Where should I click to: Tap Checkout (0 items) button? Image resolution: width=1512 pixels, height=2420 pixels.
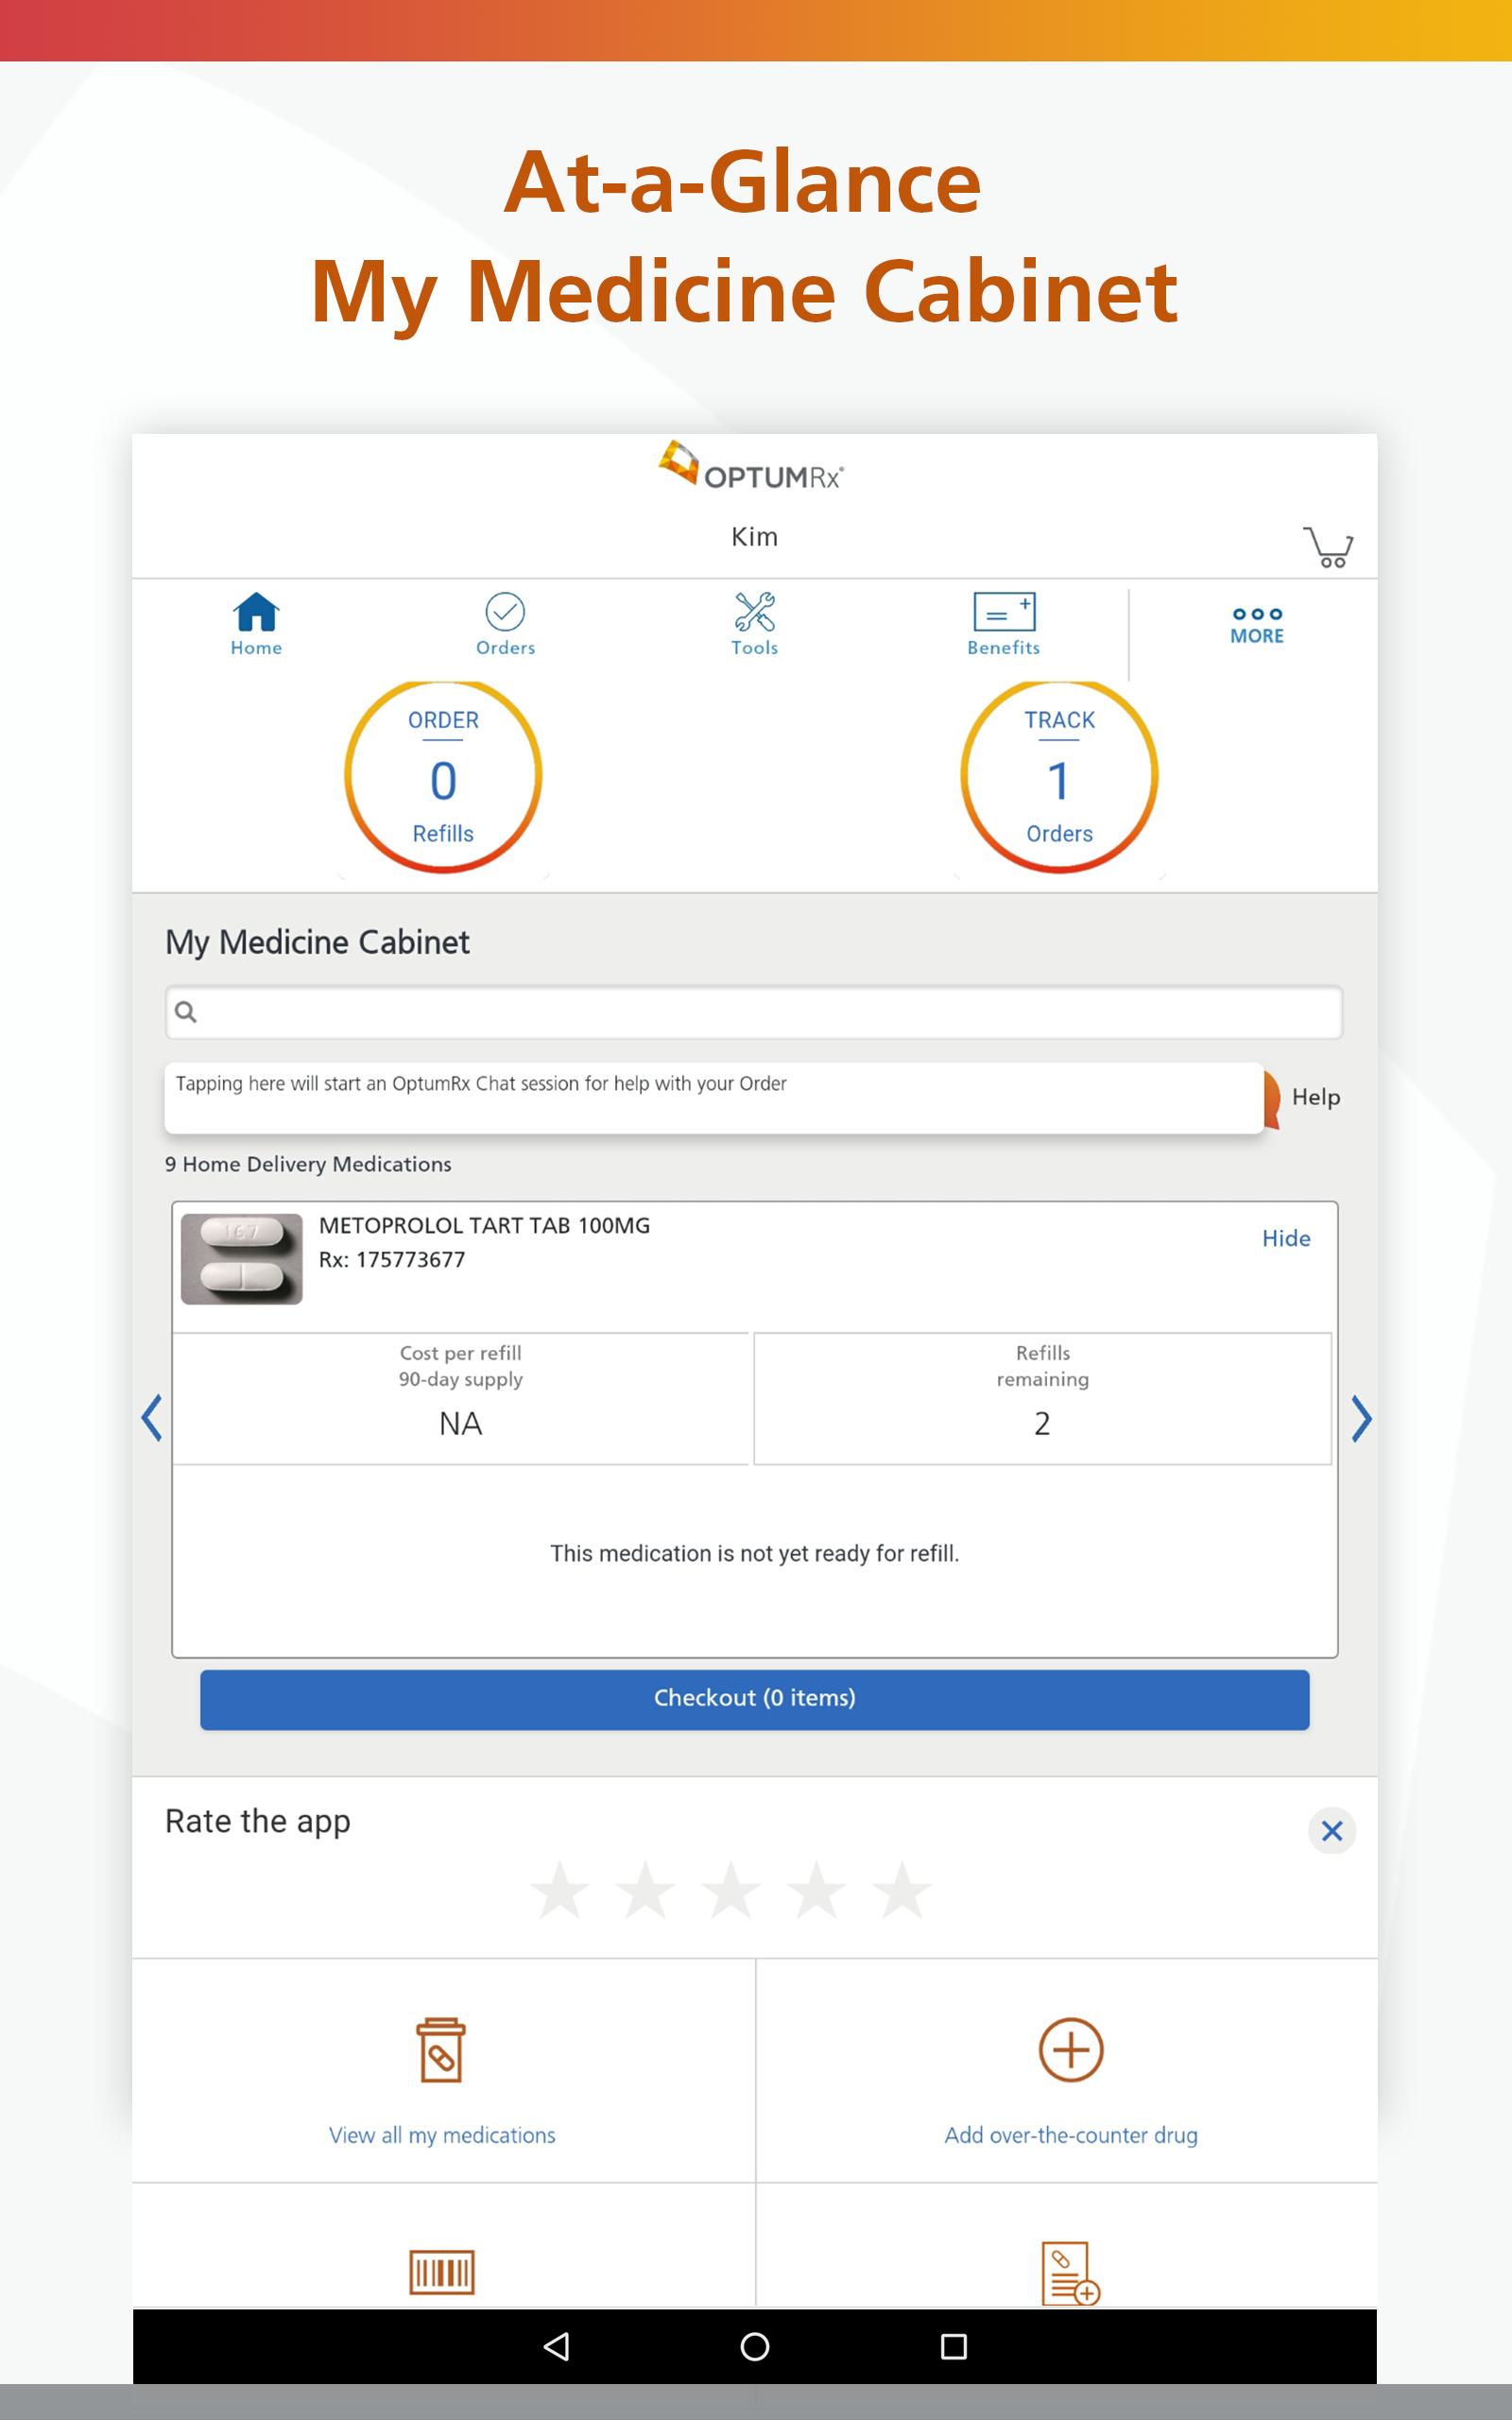[754, 1699]
